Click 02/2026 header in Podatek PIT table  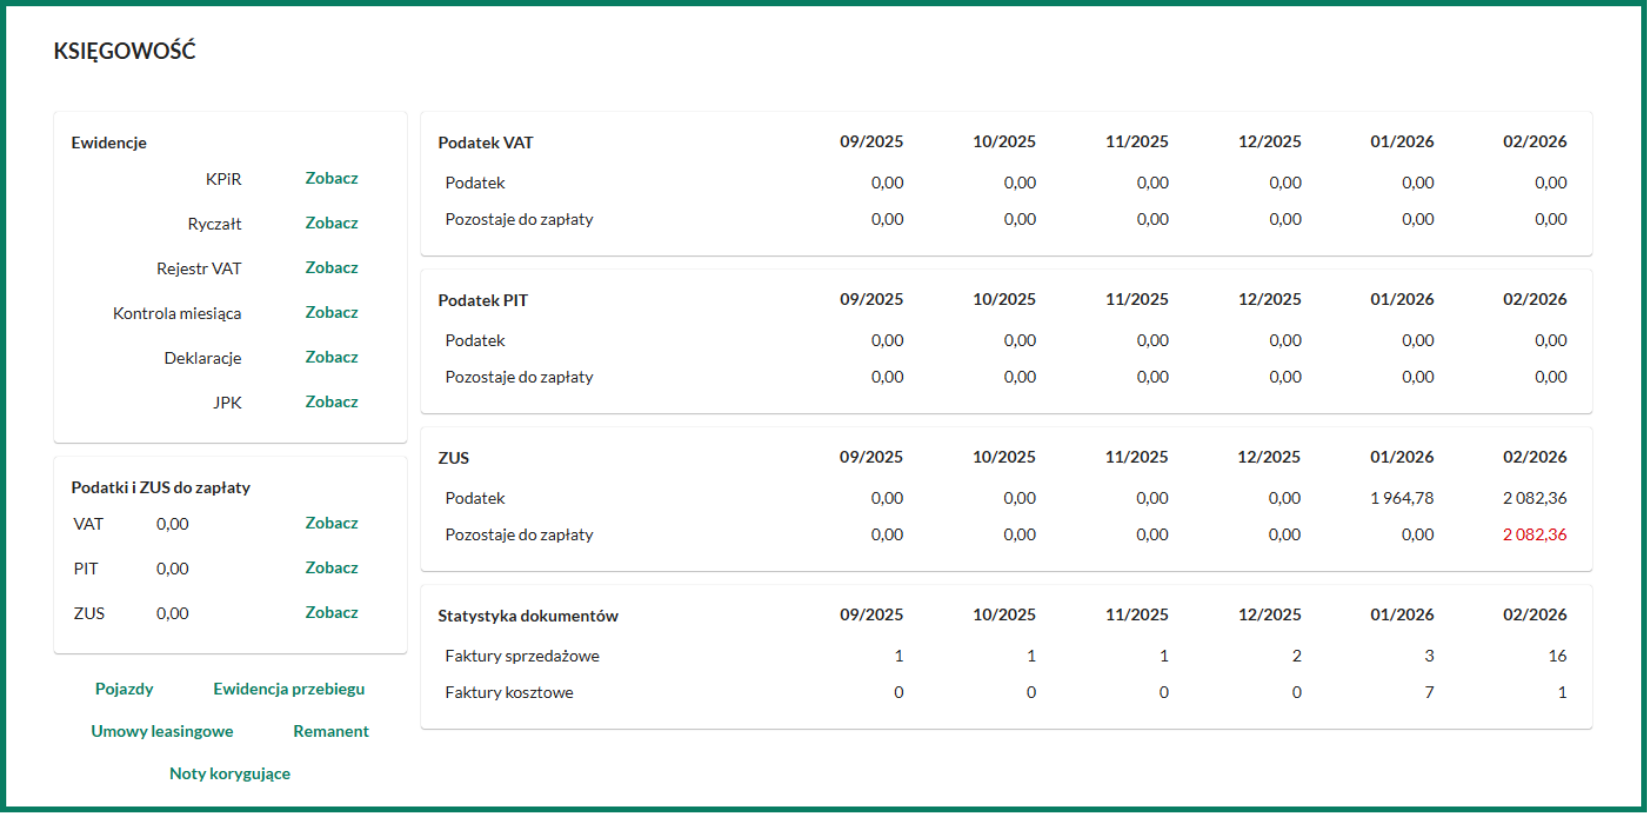[1535, 299]
